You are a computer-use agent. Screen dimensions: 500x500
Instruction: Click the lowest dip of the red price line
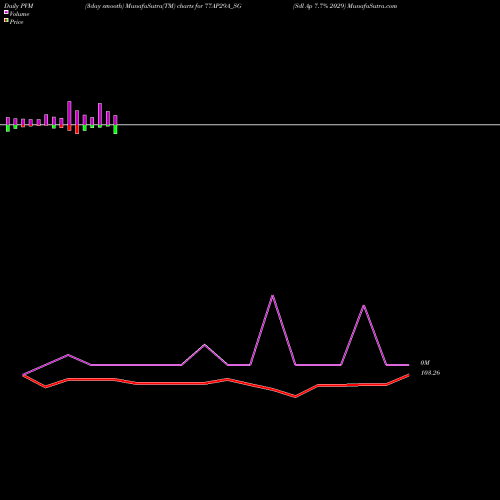tap(295, 397)
